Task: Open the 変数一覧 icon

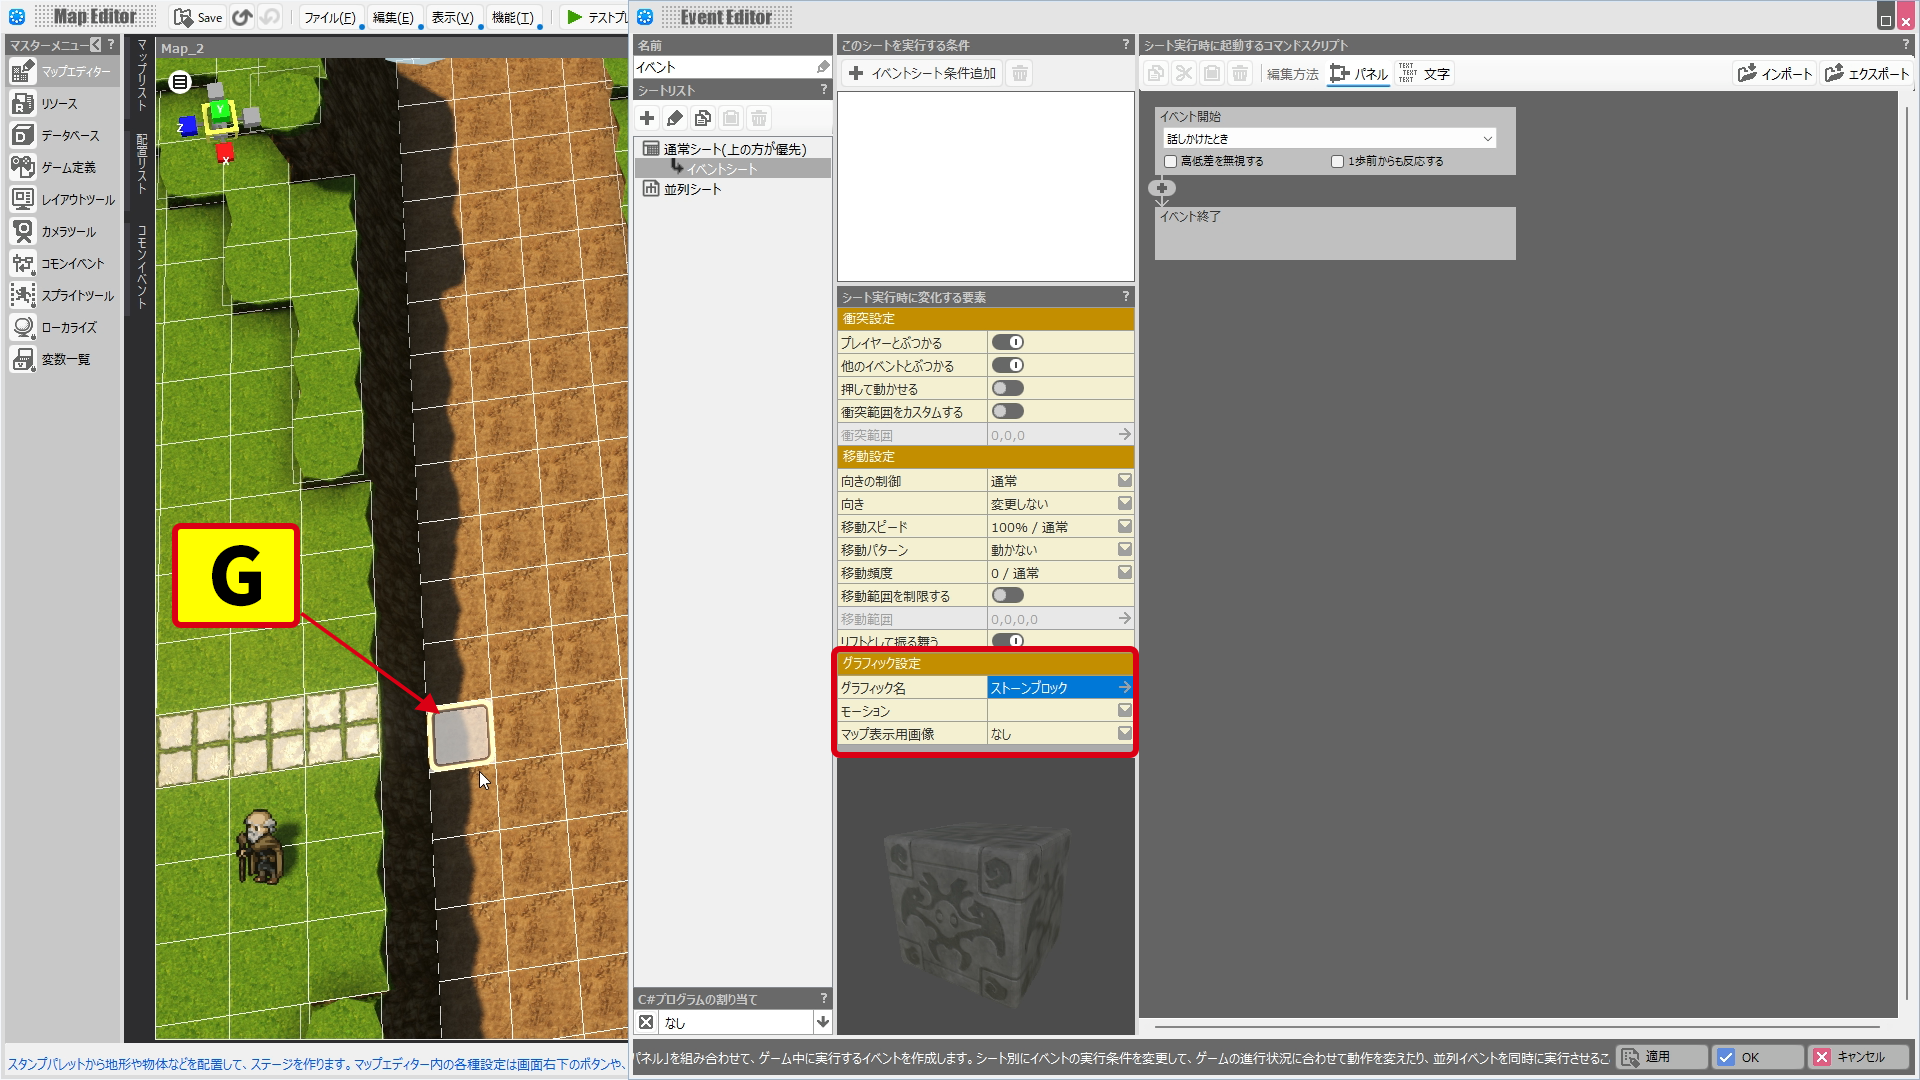Action: pyautogui.click(x=23, y=359)
